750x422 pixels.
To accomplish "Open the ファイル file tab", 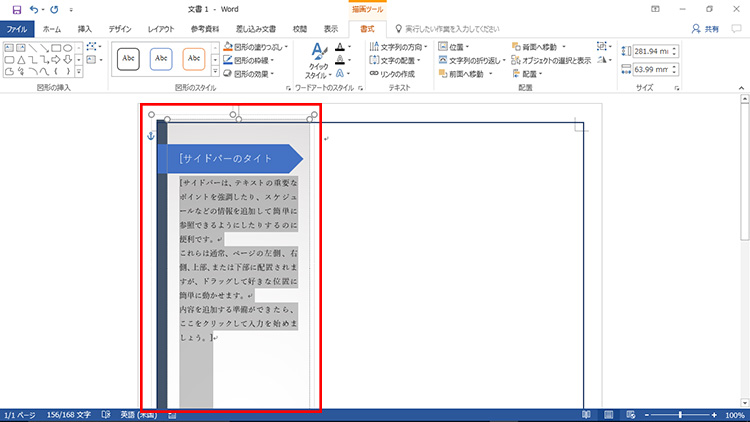I will [16, 29].
